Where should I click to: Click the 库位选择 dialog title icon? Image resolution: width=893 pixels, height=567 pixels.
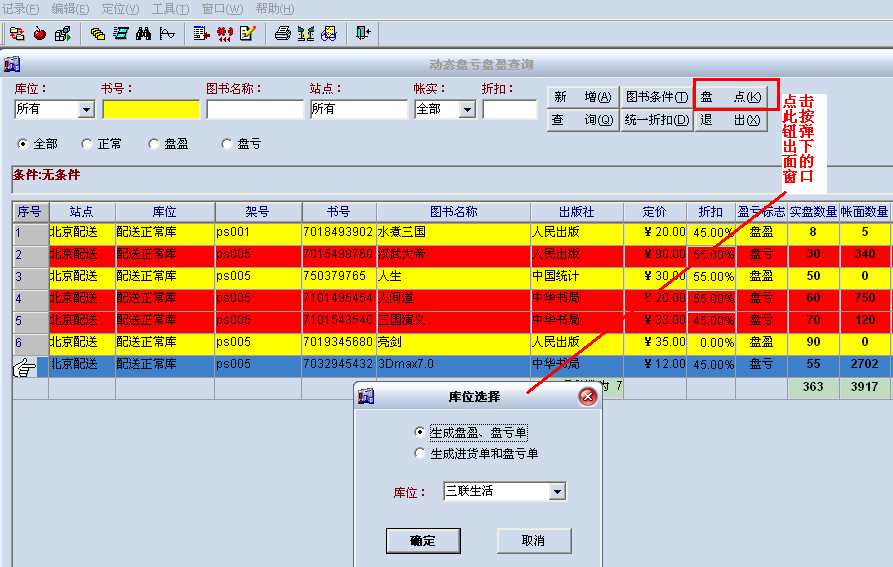pyautogui.click(x=366, y=396)
